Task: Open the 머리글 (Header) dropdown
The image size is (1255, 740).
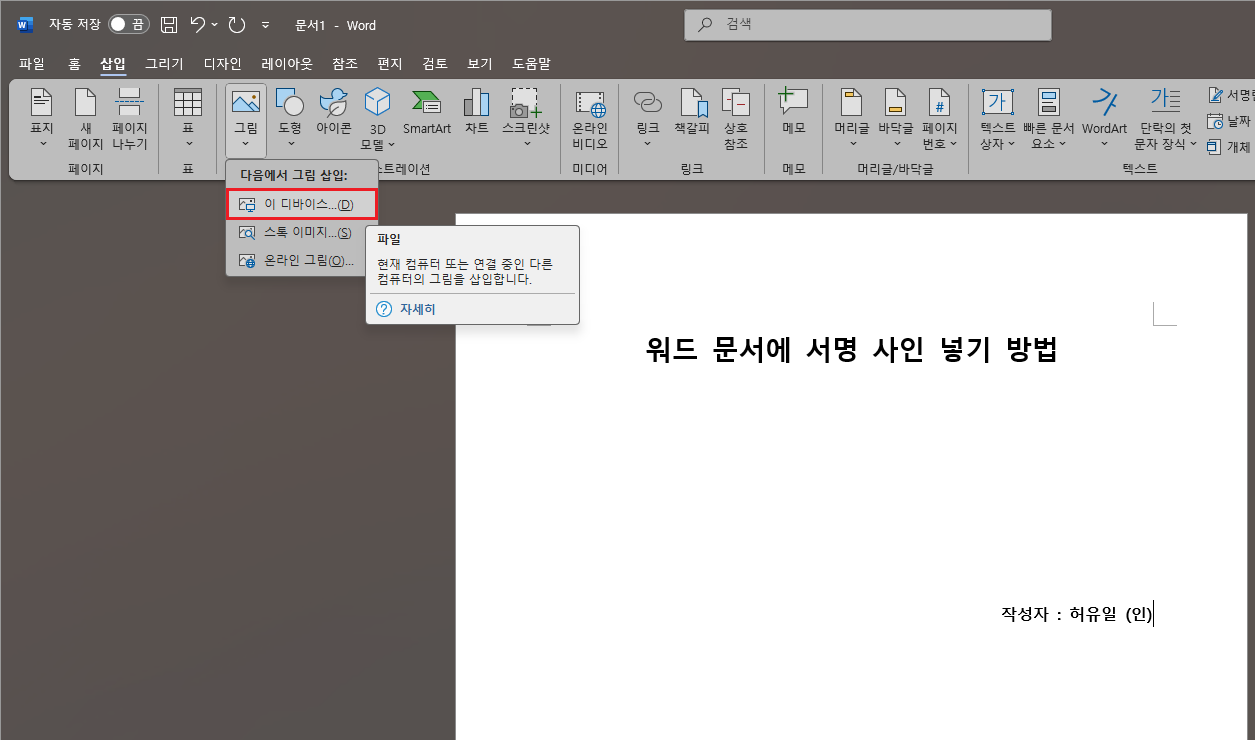Action: (852, 119)
